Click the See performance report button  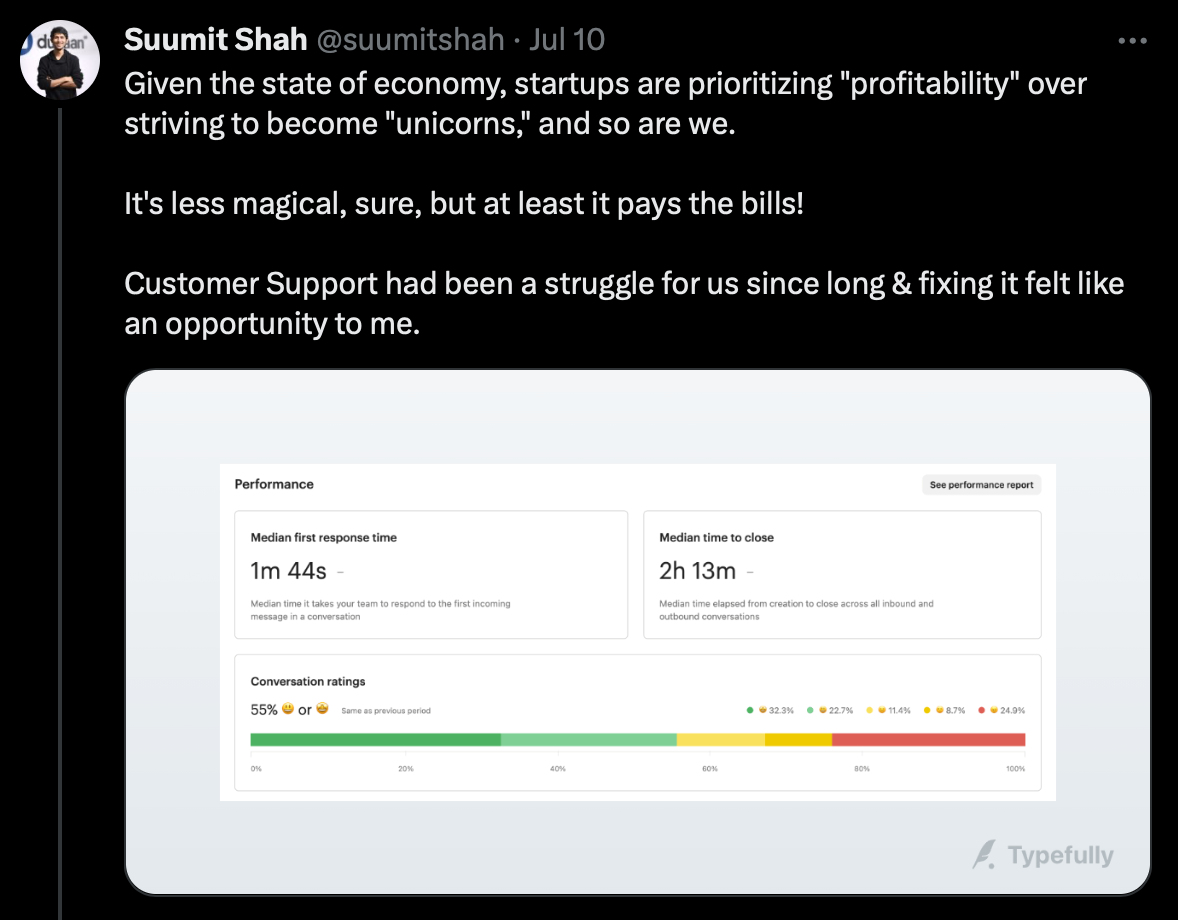(981, 485)
